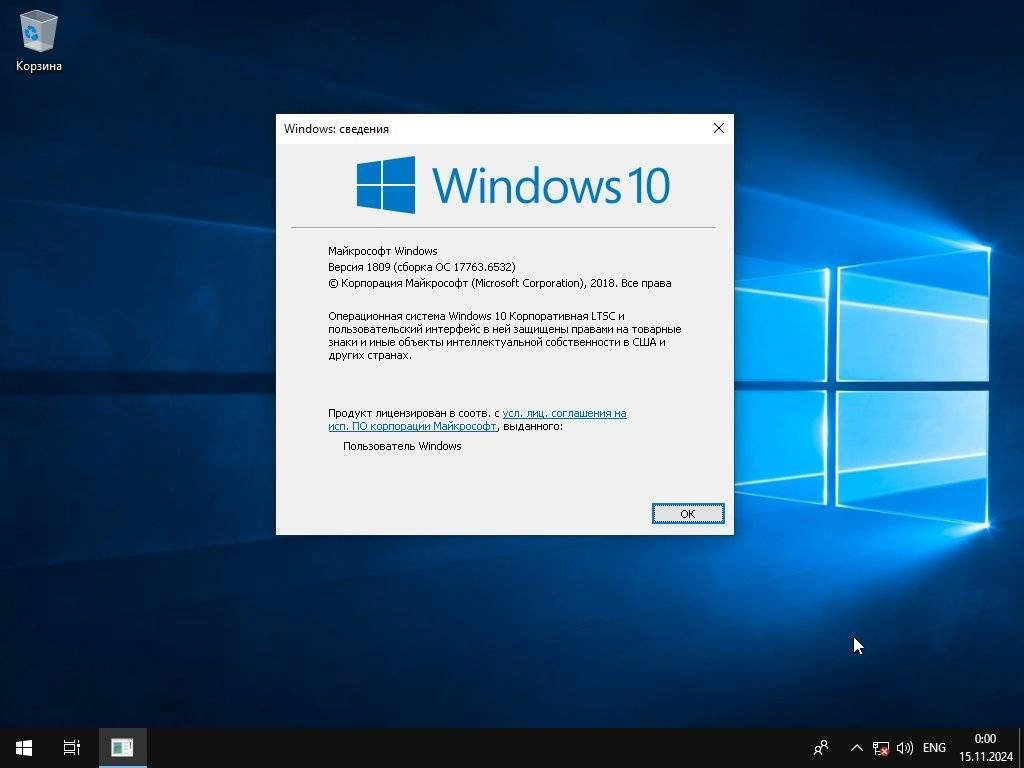Open Task View on the taskbar
Image resolution: width=1024 pixels, height=768 pixels.
(x=72, y=748)
